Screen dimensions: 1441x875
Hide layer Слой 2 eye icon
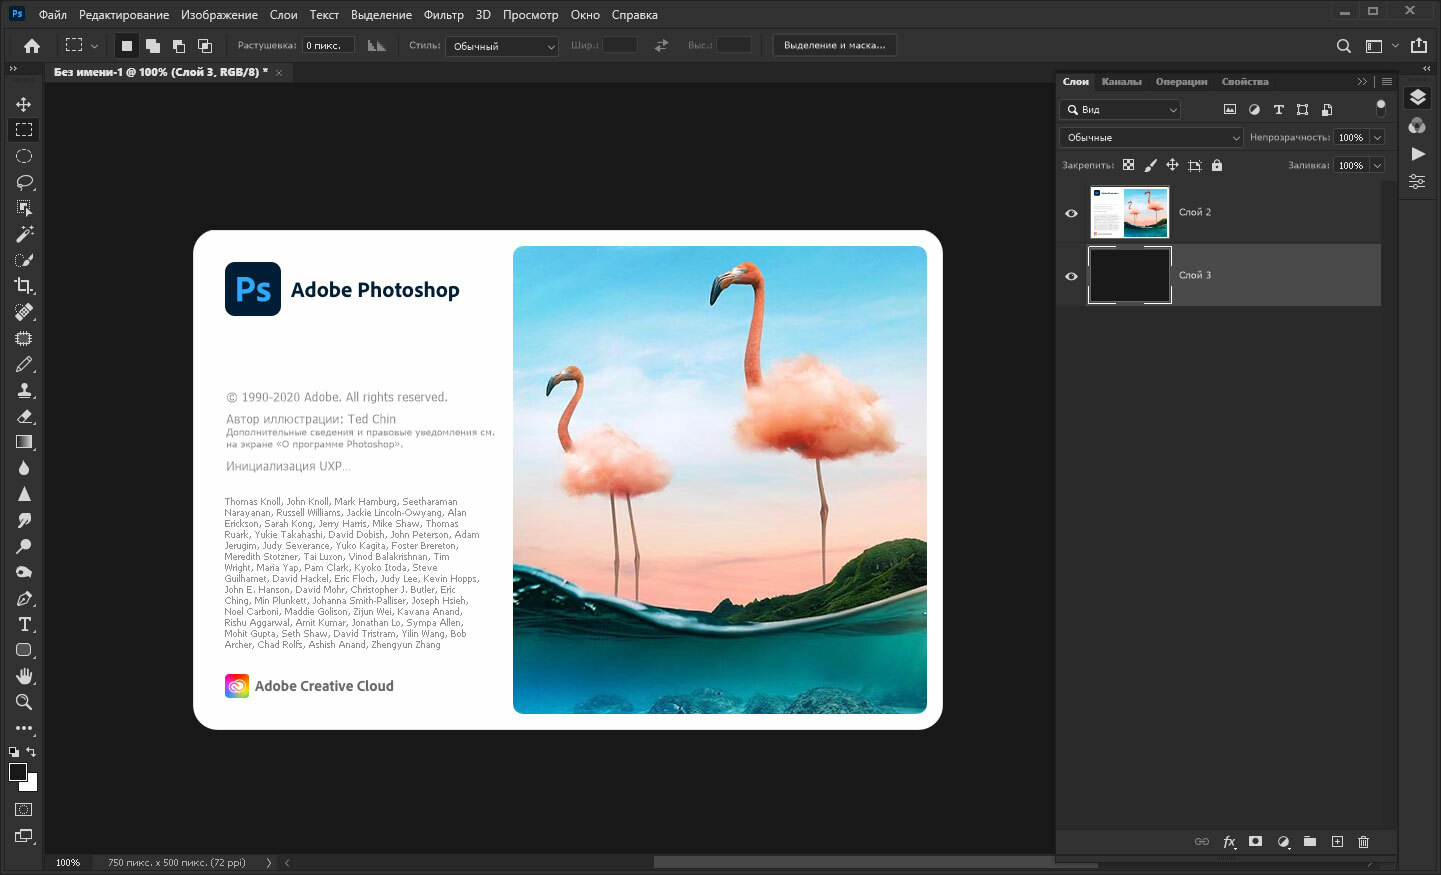pyautogui.click(x=1071, y=213)
